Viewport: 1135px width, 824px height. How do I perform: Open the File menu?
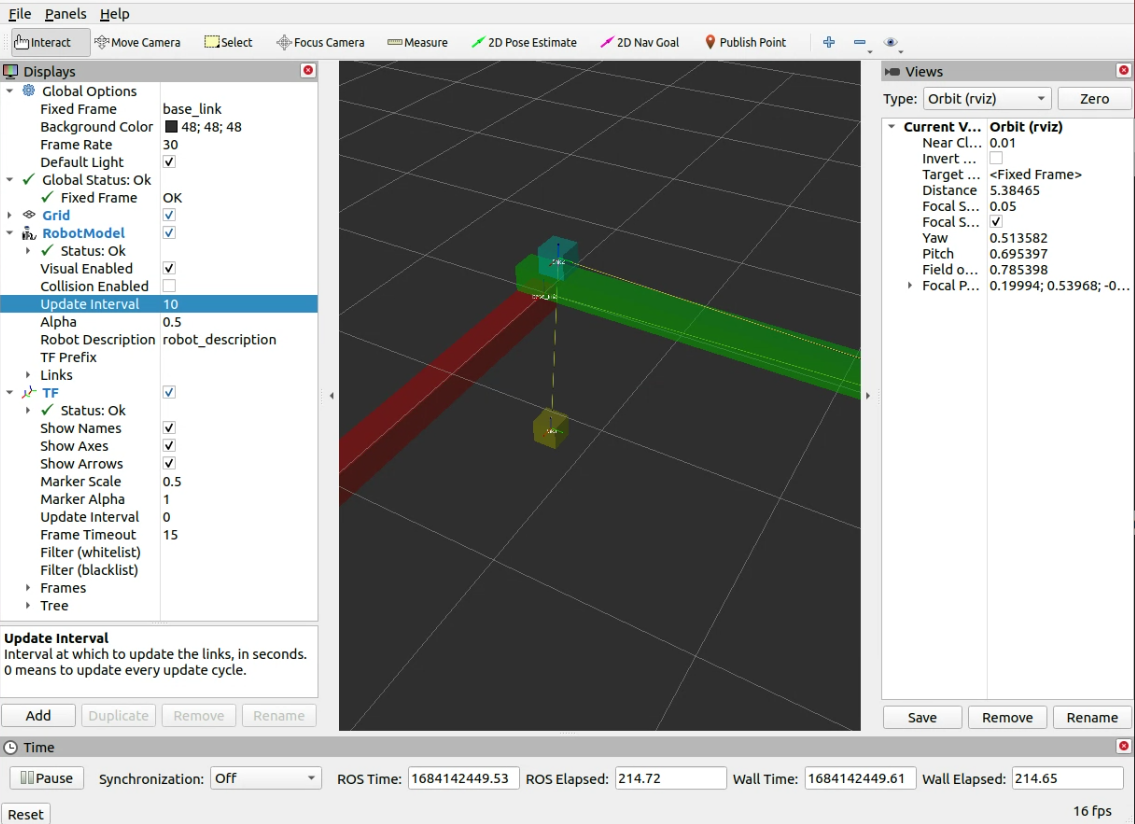tap(20, 14)
